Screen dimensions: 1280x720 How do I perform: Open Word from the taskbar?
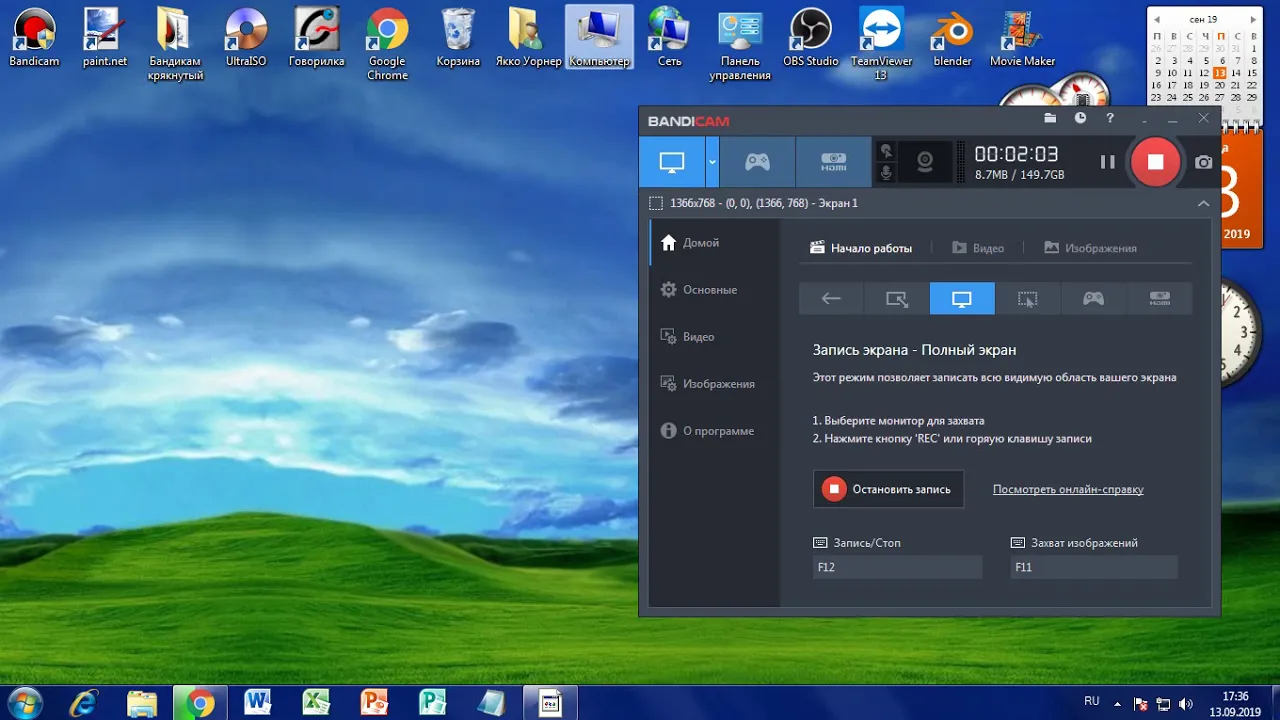click(x=258, y=703)
